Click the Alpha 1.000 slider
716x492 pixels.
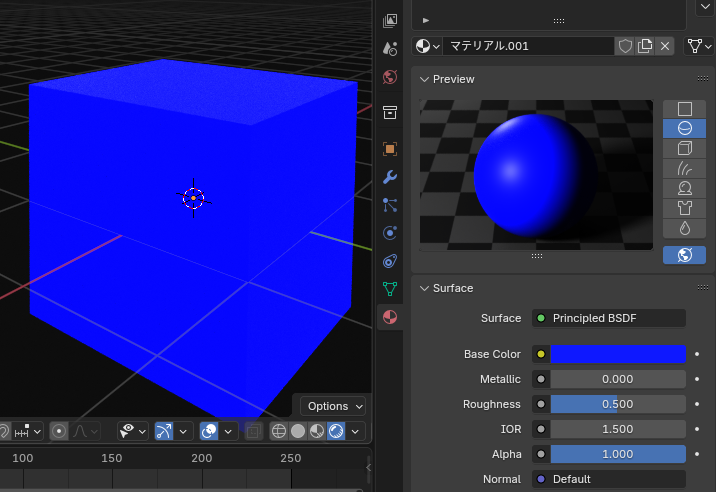click(x=618, y=455)
